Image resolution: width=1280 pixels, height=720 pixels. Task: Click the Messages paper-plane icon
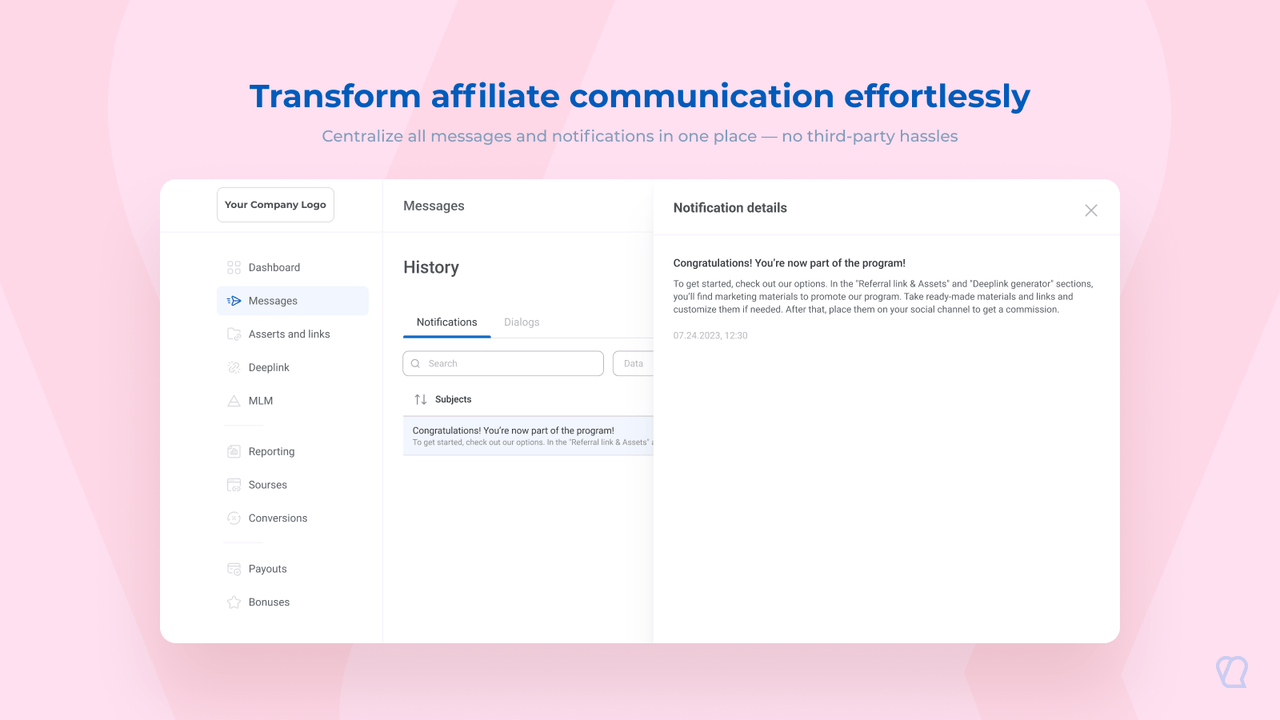click(234, 301)
